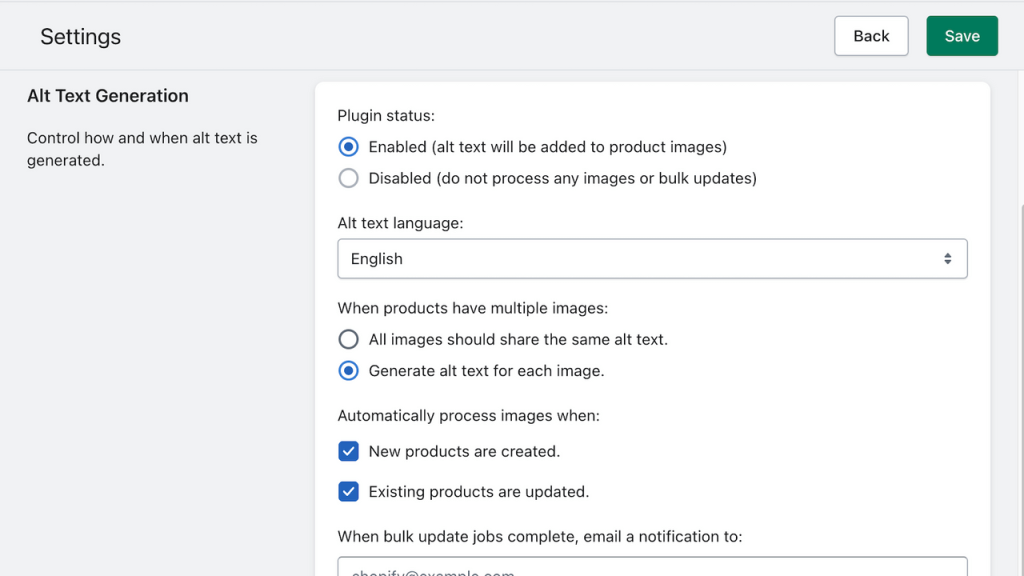1024x576 pixels.
Task: Save the settings
Action: pos(962,36)
